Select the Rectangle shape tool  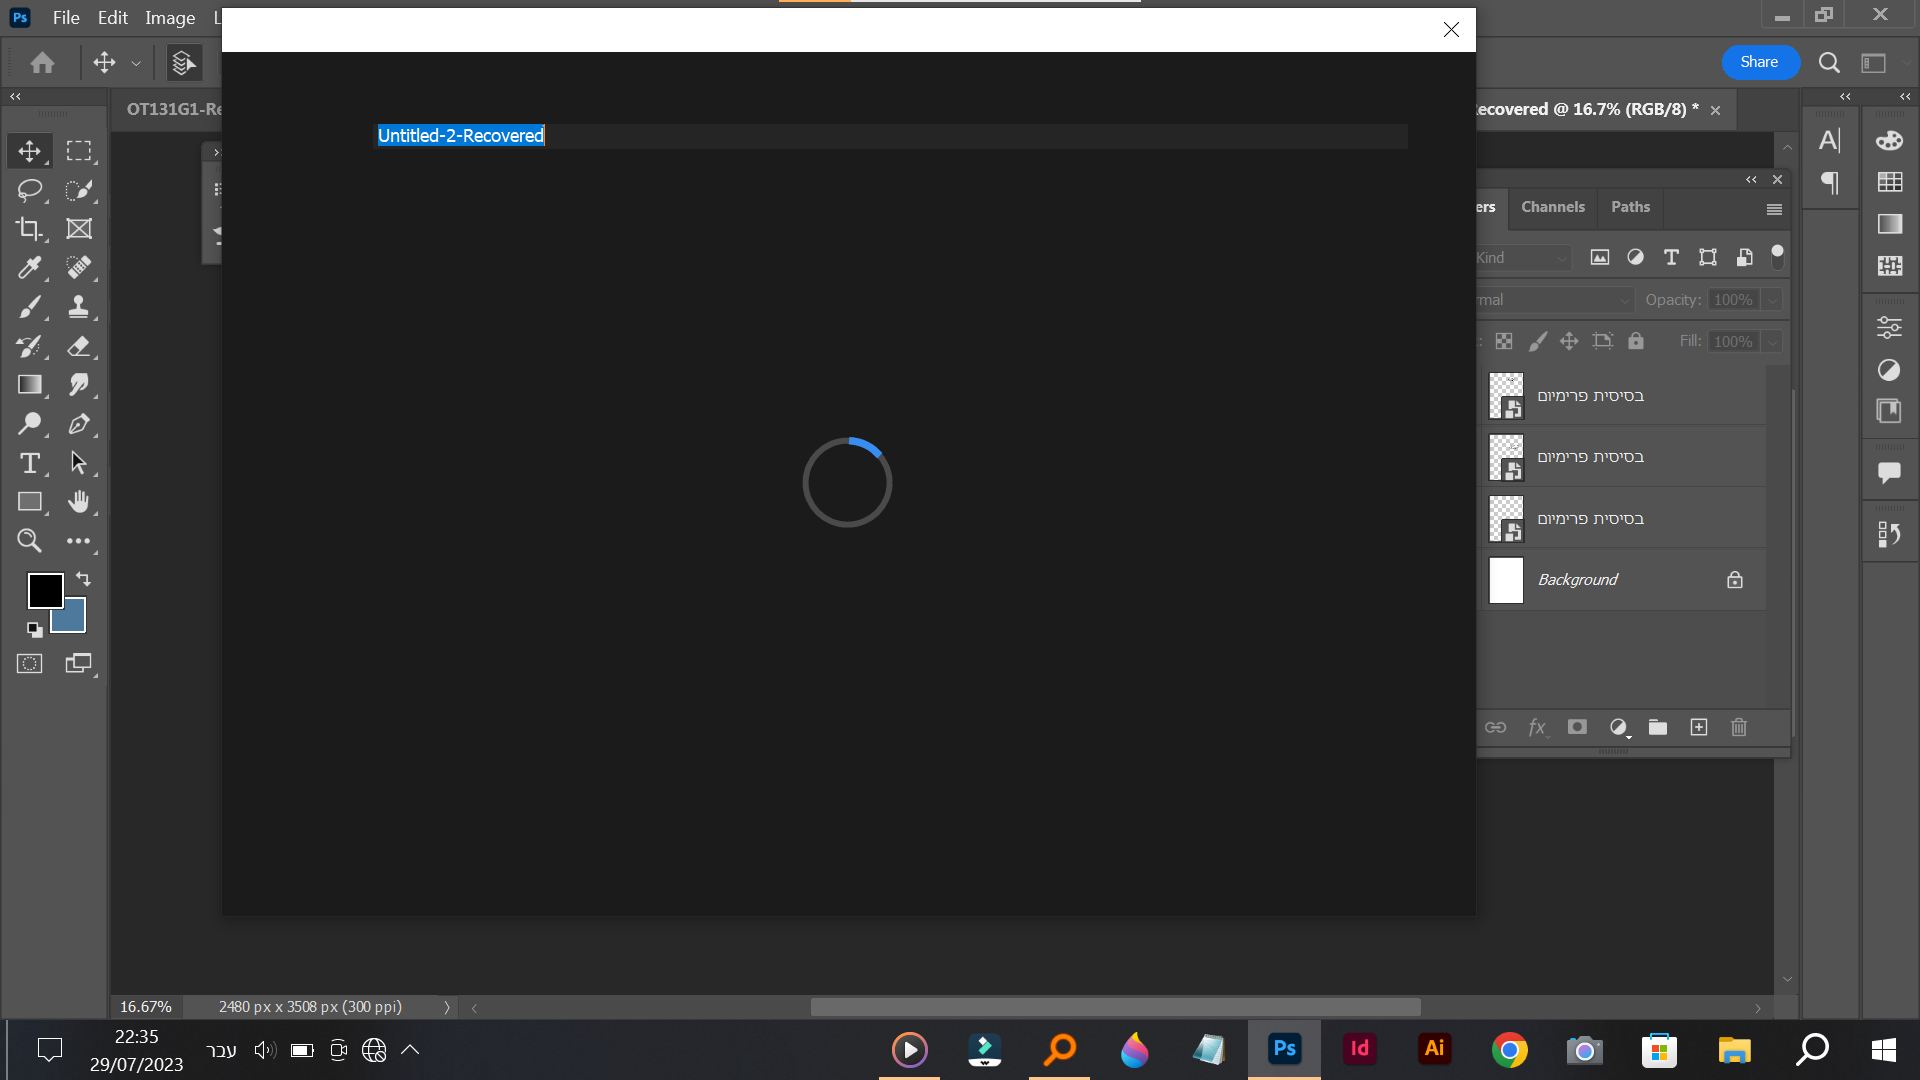tap(30, 502)
